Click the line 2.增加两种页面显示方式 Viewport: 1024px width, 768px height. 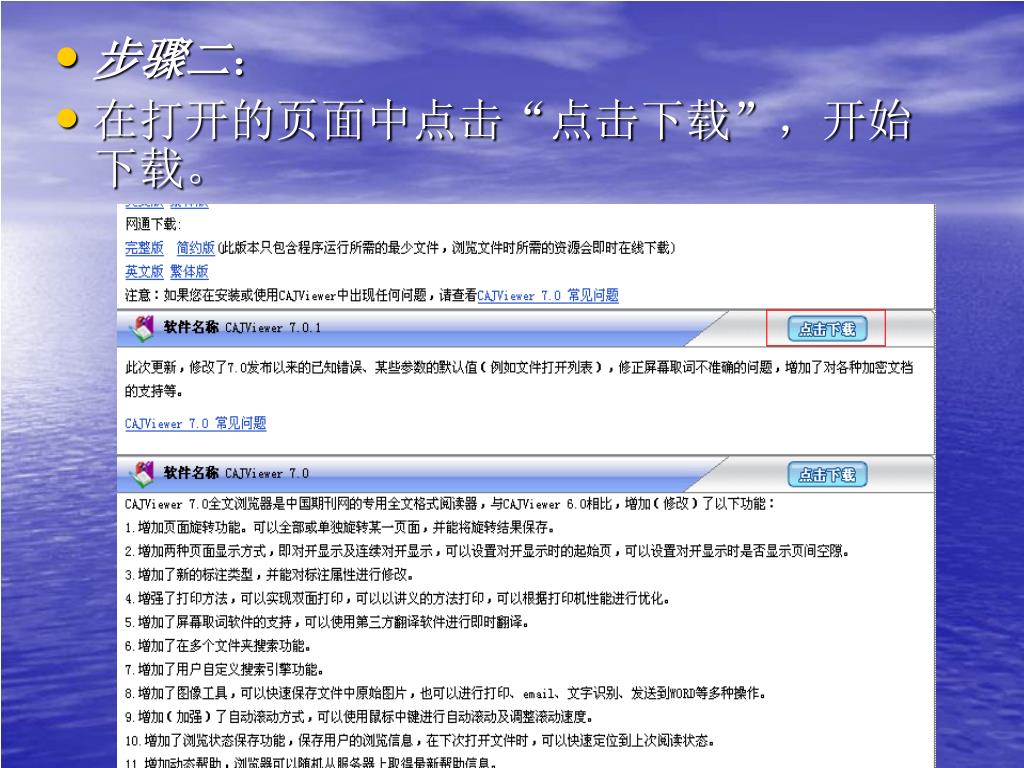click(x=487, y=551)
